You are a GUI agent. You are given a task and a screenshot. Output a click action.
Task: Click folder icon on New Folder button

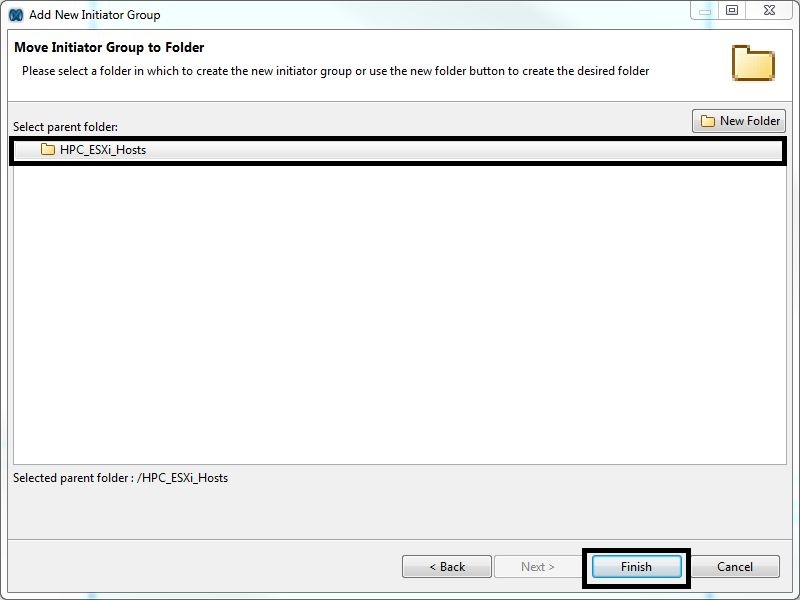(x=708, y=121)
